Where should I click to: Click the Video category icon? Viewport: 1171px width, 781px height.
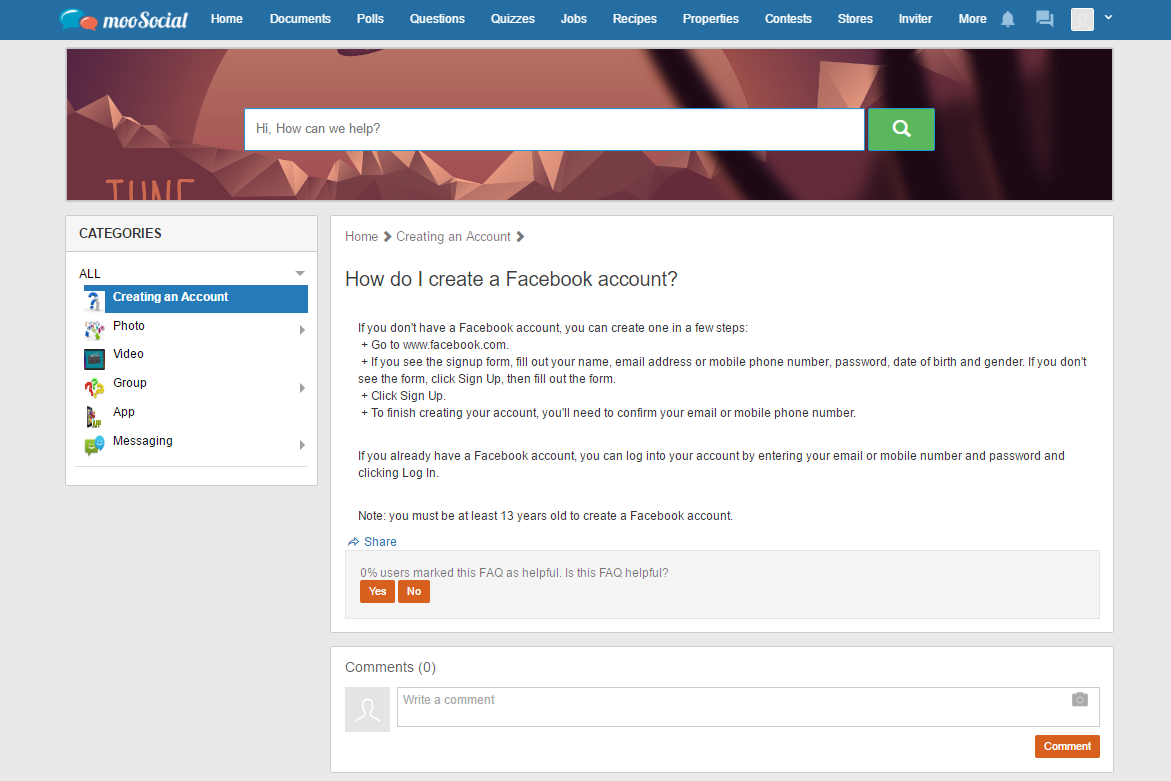[94, 359]
